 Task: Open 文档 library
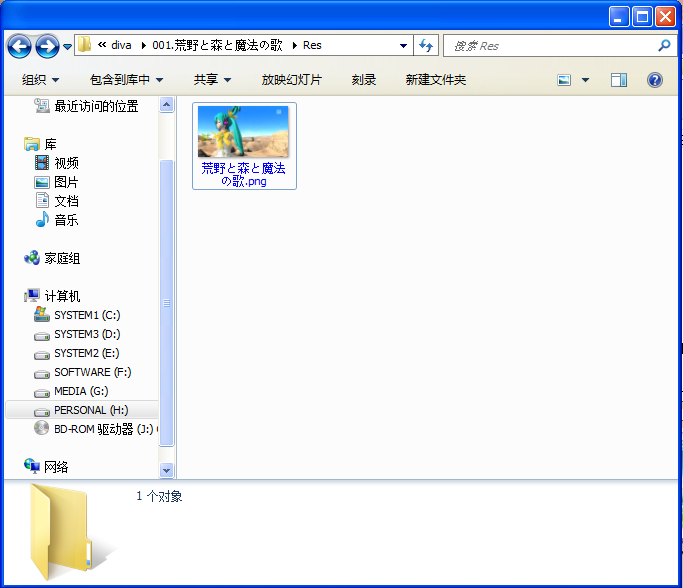click(x=66, y=201)
